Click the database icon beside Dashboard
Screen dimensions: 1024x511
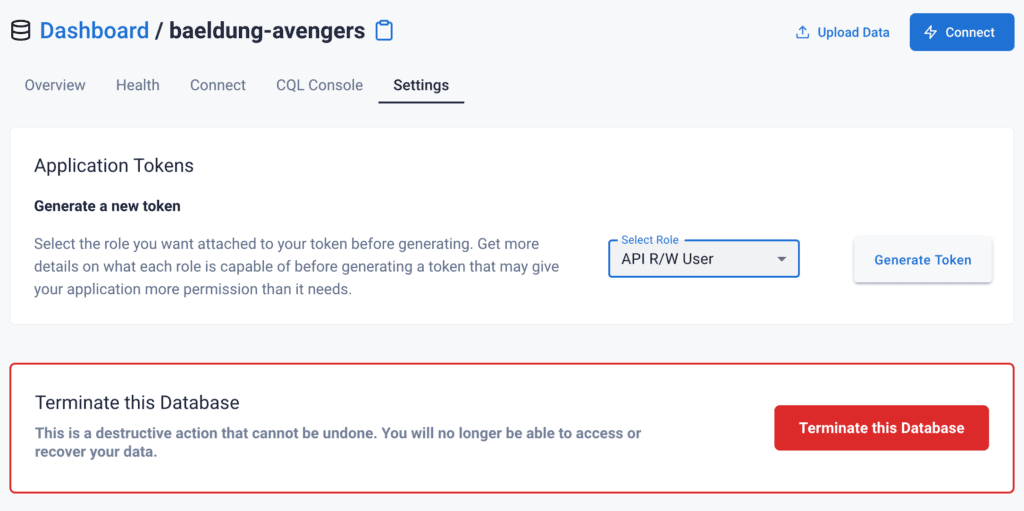point(20,31)
